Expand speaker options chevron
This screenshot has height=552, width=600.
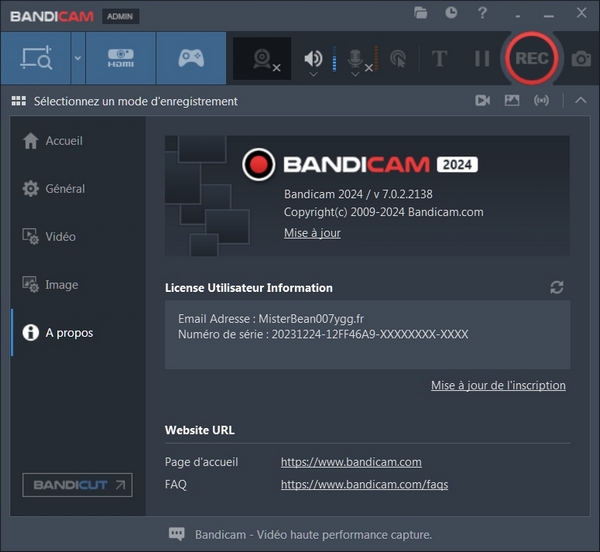point(313,74)
